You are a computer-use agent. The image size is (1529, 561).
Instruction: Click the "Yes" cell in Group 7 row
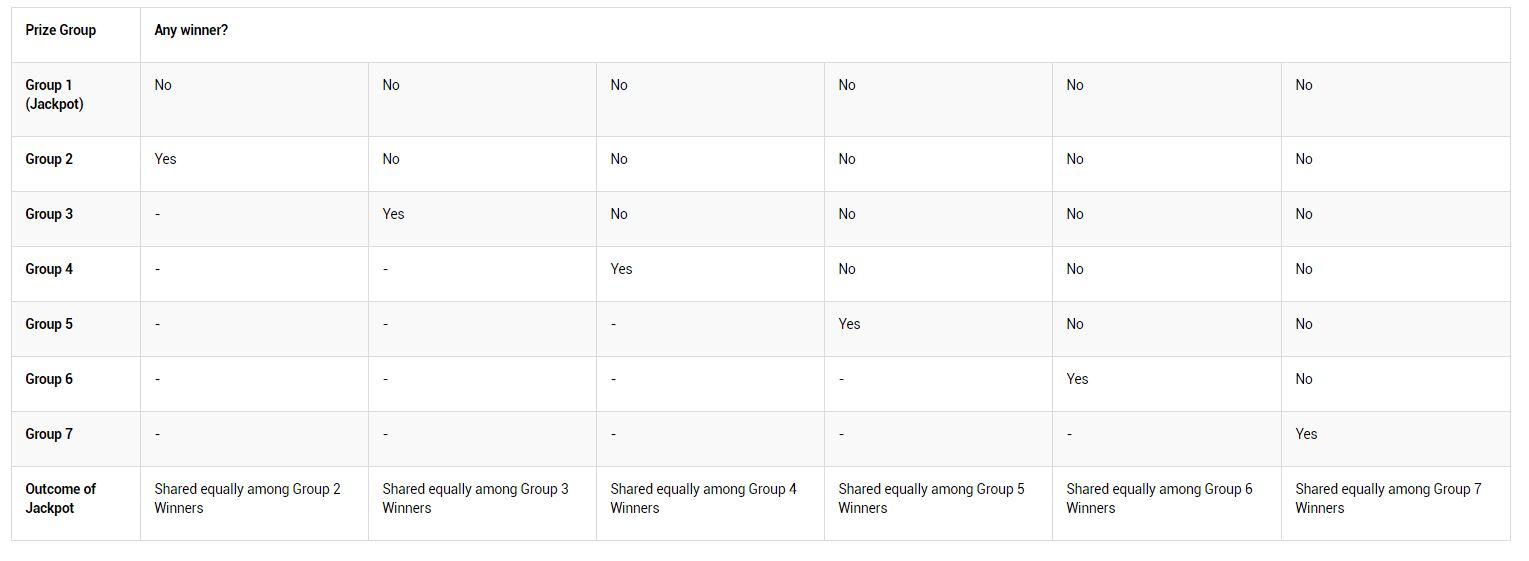pos(1306,434)
